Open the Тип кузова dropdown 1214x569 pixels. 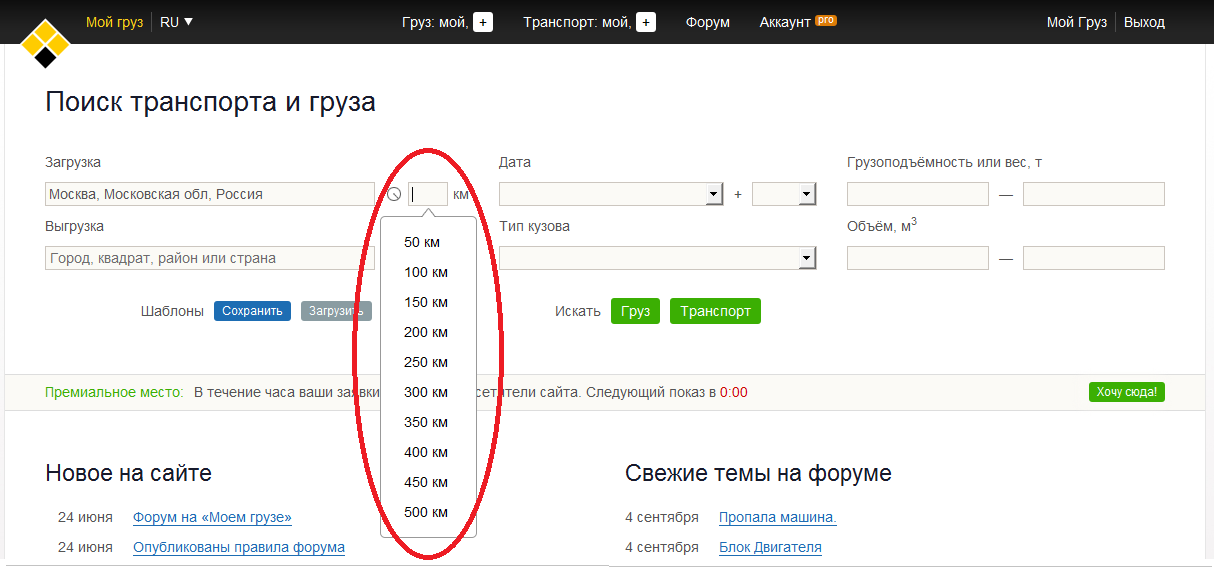tap(806, 259)
